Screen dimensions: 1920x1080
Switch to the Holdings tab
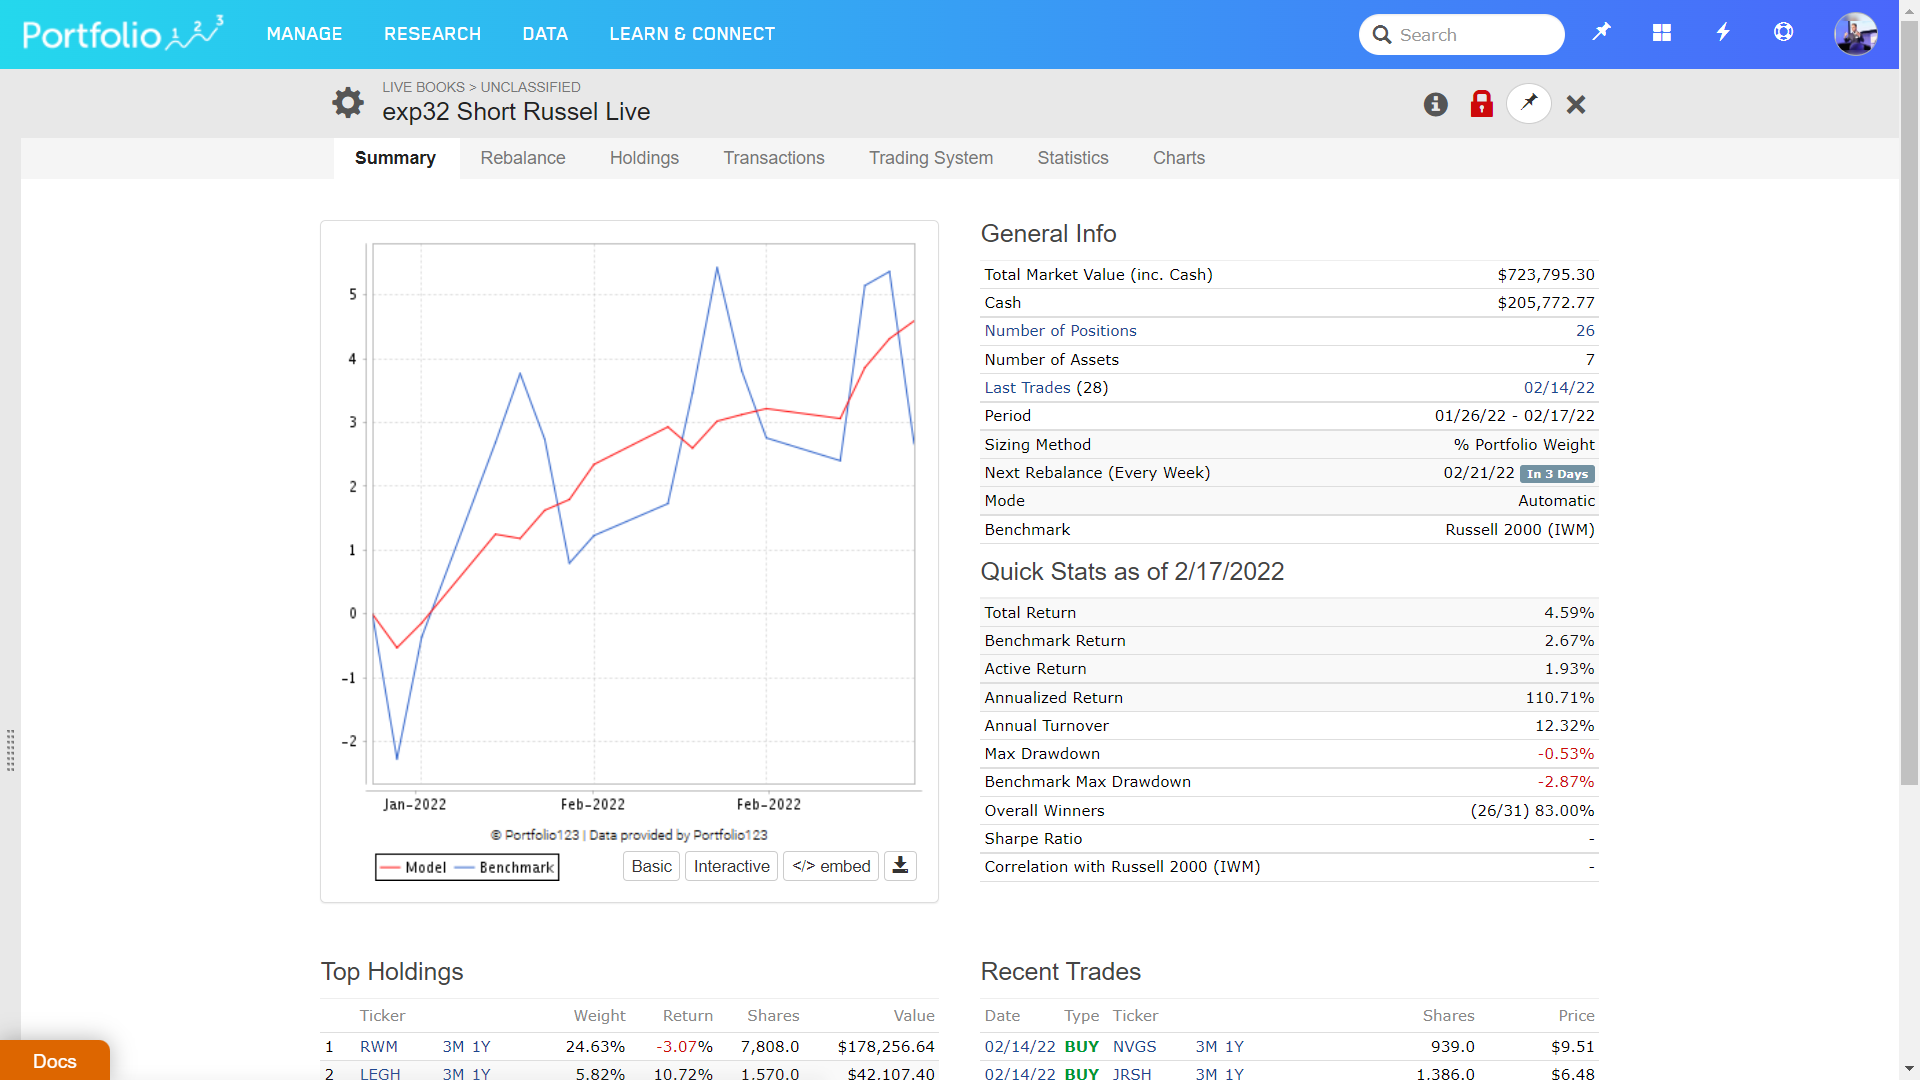644,158
